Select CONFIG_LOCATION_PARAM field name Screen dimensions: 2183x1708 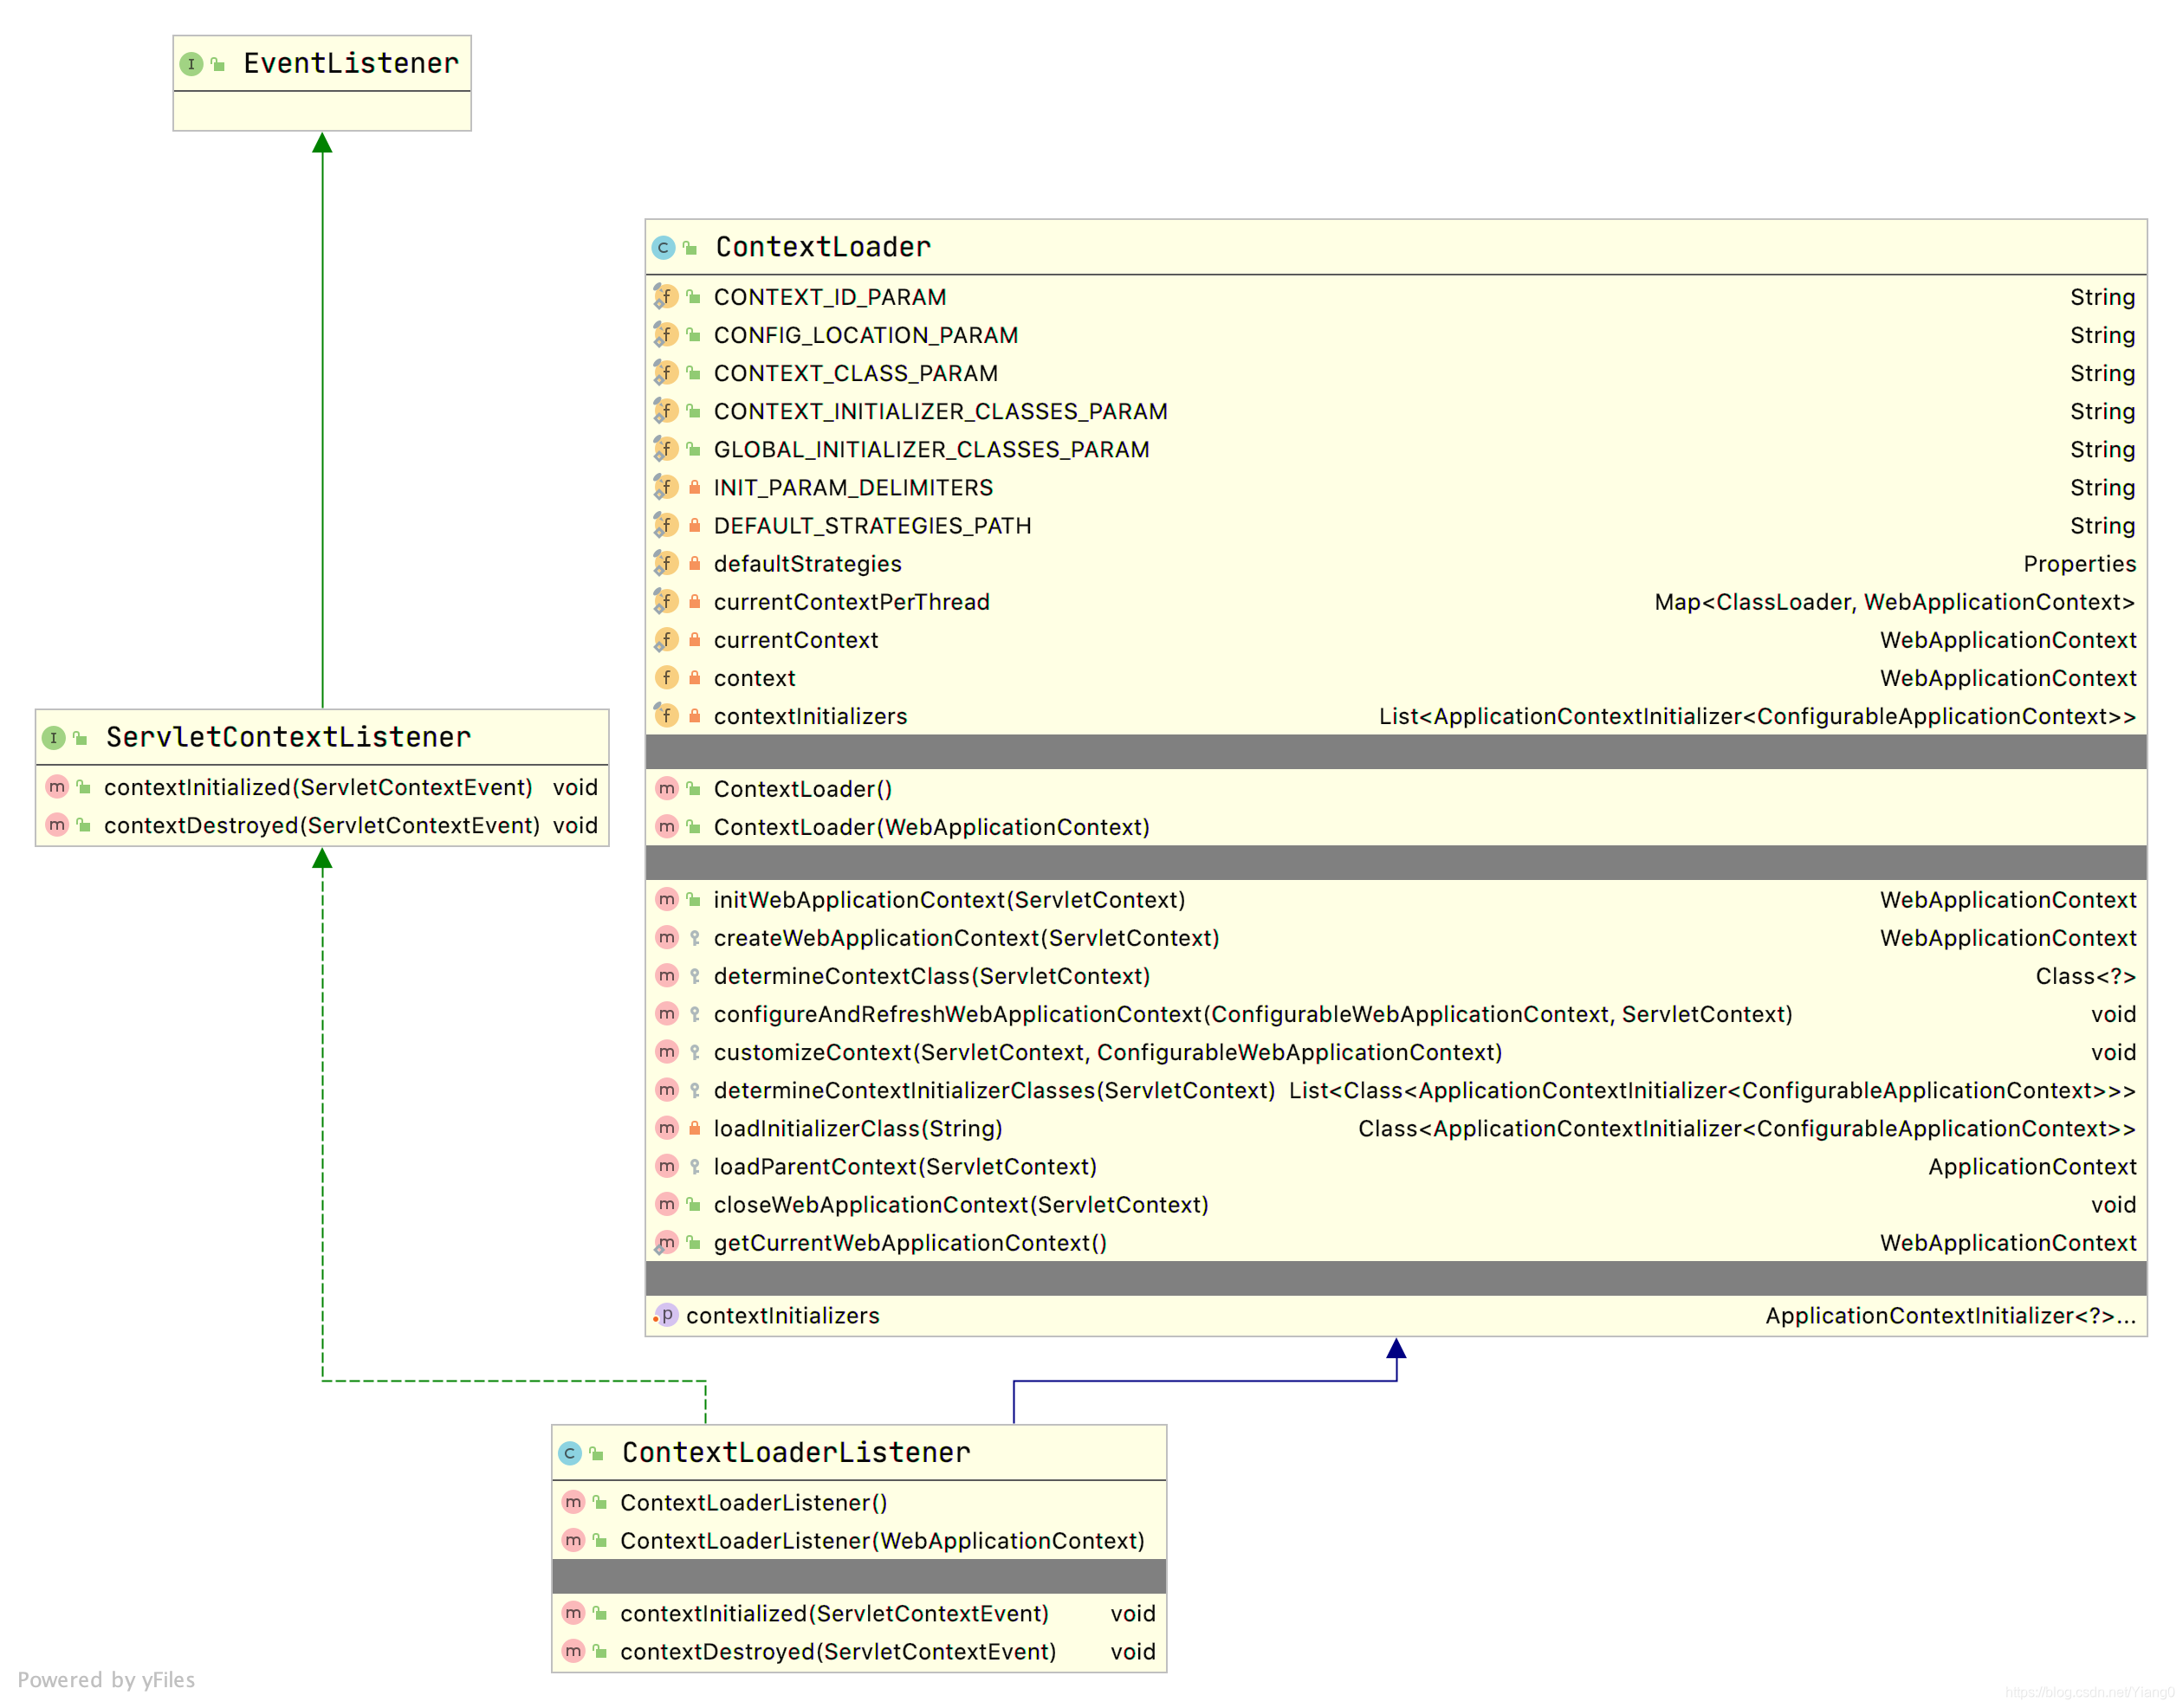pos(865,335)
